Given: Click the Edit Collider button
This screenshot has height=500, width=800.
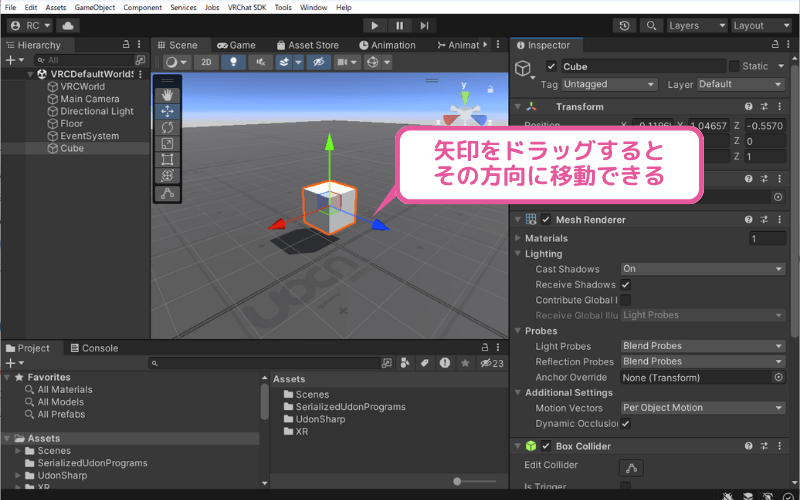Looking at the screenshot, I should tap(631, 468).
